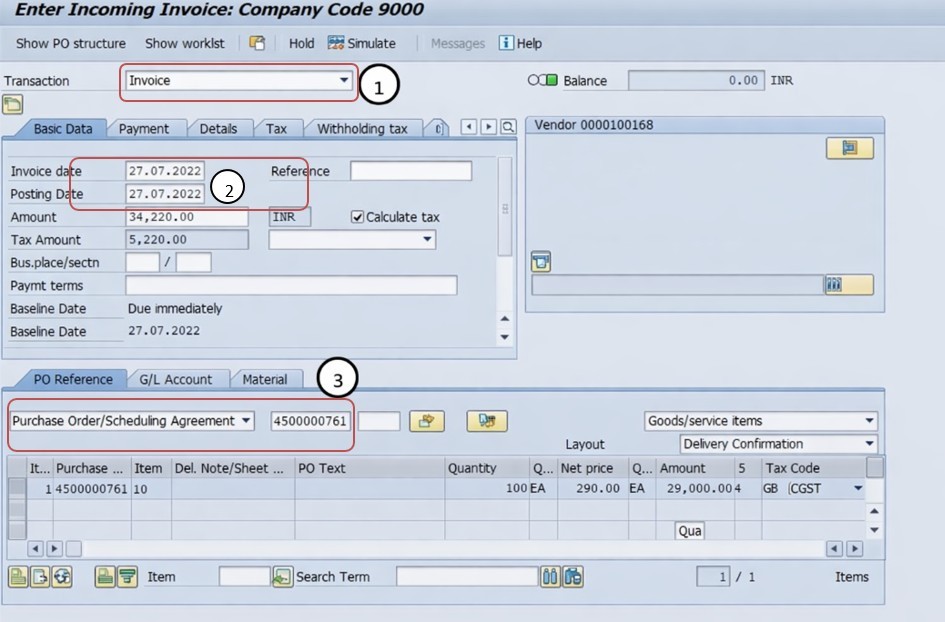This screenshot has width=945, height=622.
Task: Click the search icon next to Search Term
Action: pos(282,577)
